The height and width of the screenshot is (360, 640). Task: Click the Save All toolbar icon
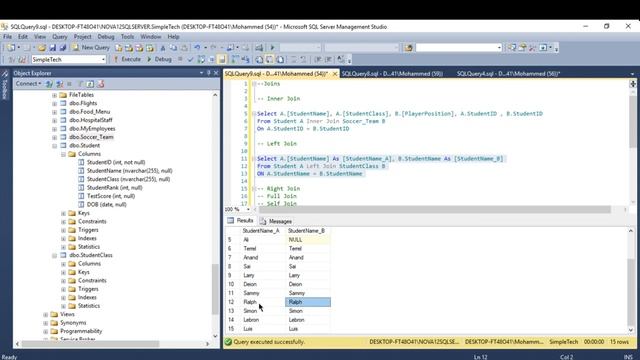pos(63,48)
